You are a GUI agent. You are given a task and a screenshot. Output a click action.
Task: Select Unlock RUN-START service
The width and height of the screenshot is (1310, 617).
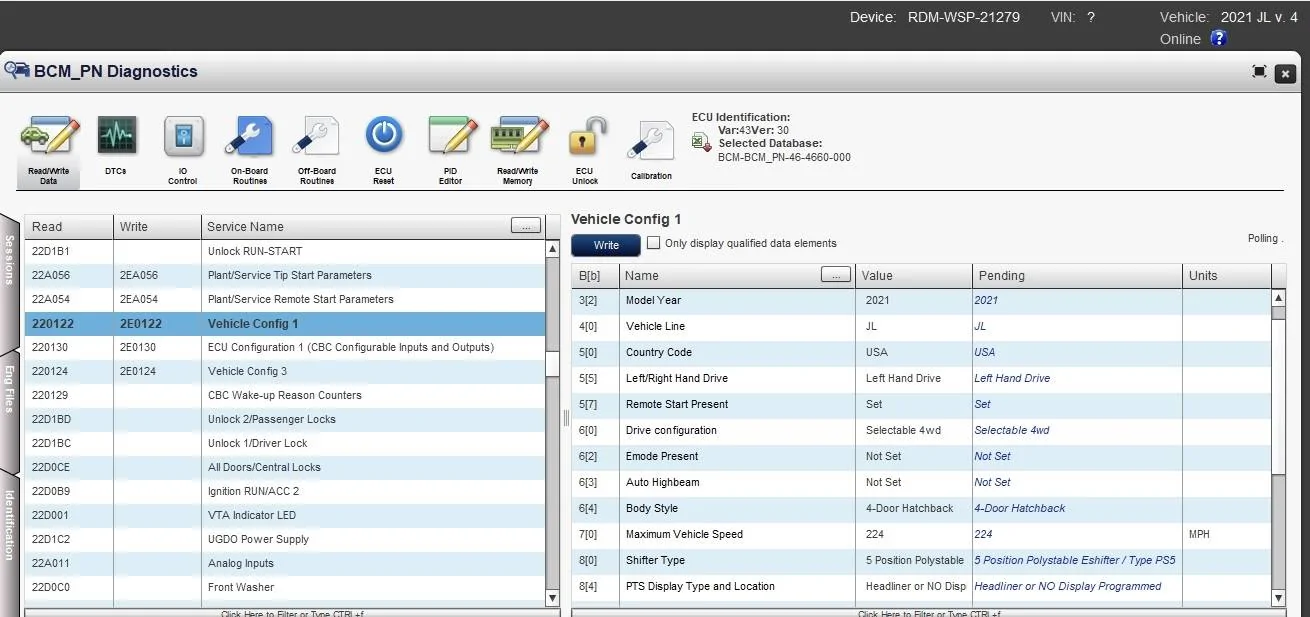click(285, 252)
